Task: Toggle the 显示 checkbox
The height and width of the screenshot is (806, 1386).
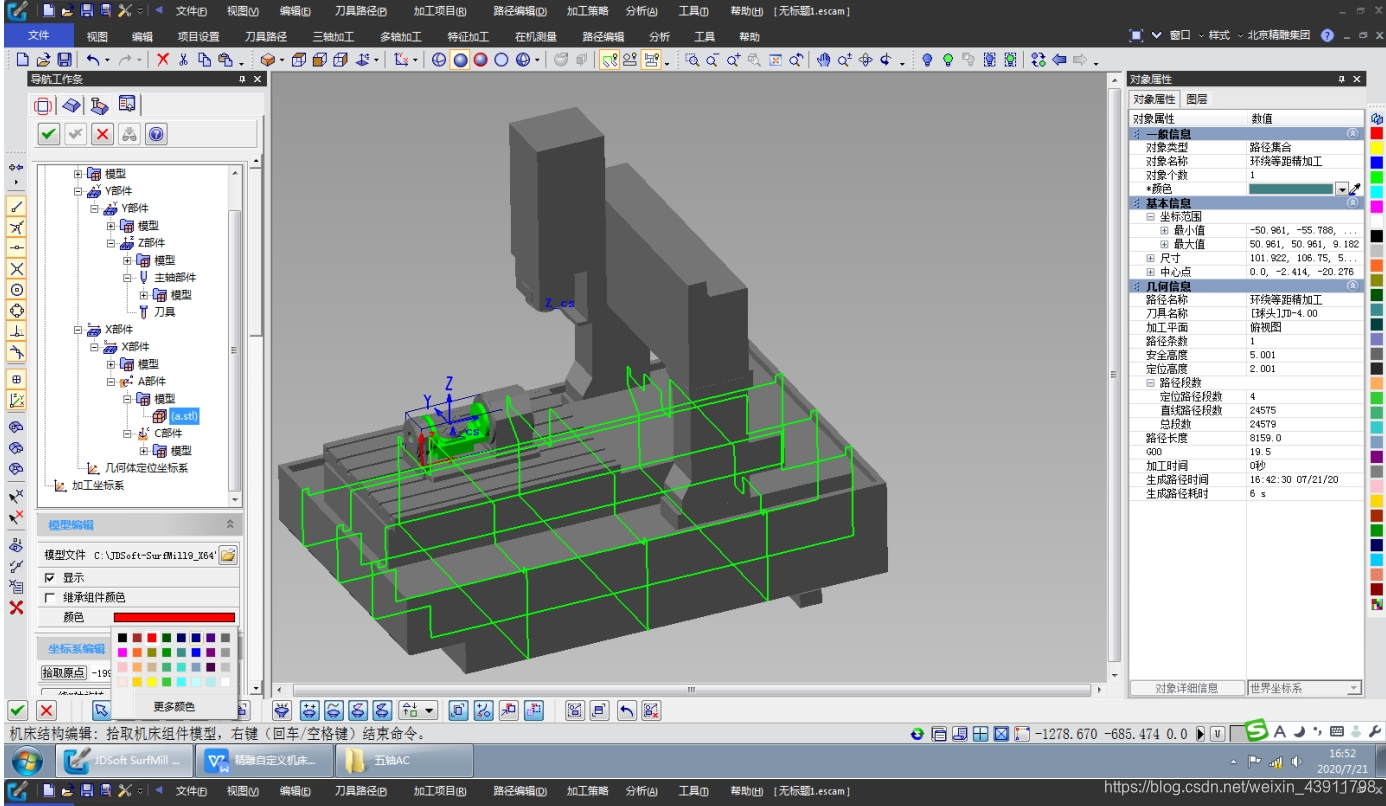Action: [50, 578]
